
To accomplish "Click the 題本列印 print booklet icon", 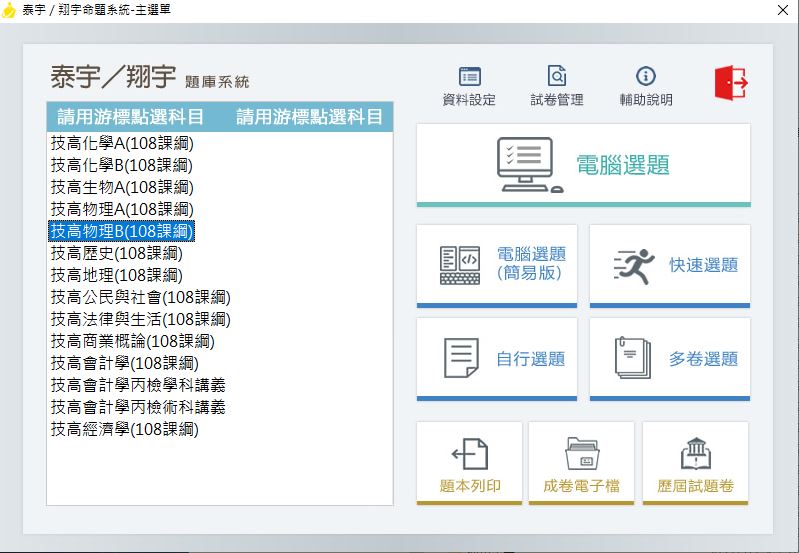I will (x=470, y=454).
